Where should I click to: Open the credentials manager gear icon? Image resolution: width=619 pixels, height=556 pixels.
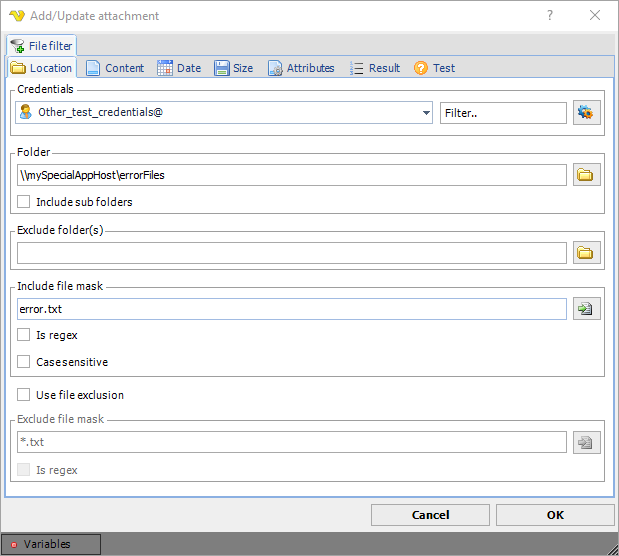pos(586,113)
